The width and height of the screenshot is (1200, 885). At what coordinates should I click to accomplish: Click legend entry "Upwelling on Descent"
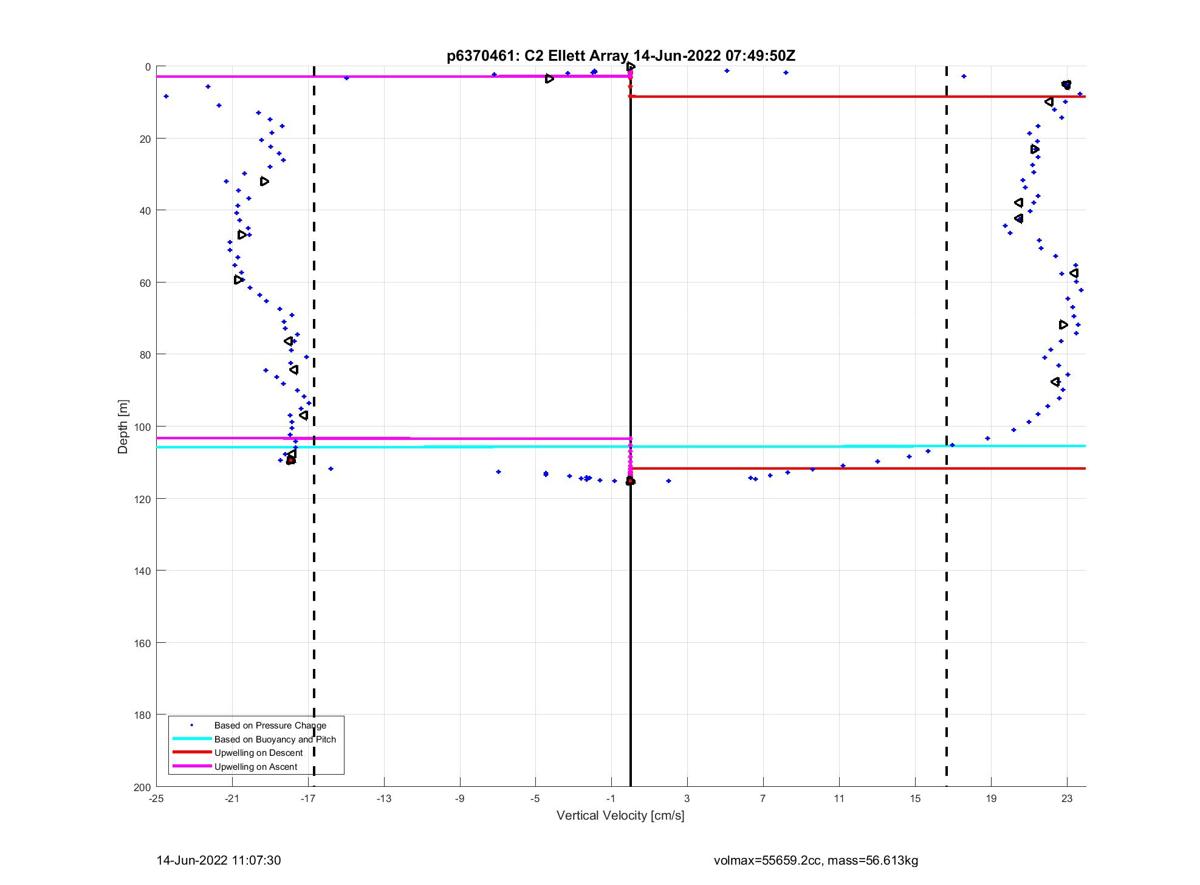(x=259, y=753)
